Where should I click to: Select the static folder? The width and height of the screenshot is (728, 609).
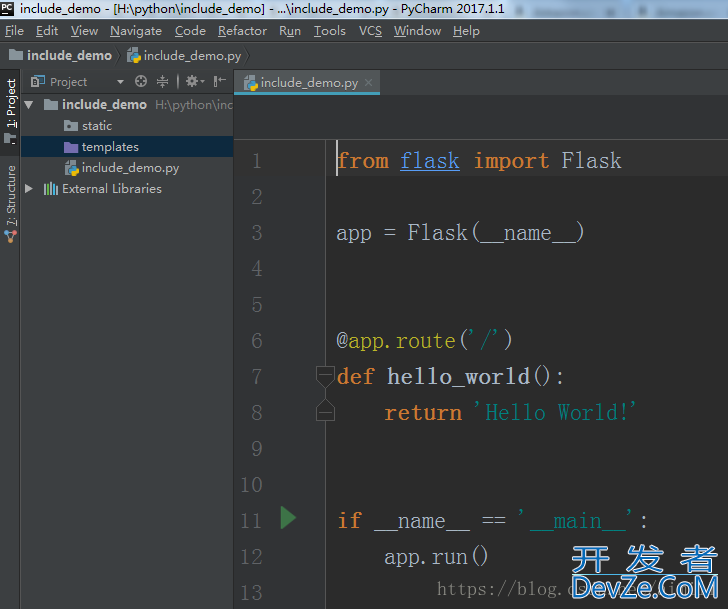point(97,126)
